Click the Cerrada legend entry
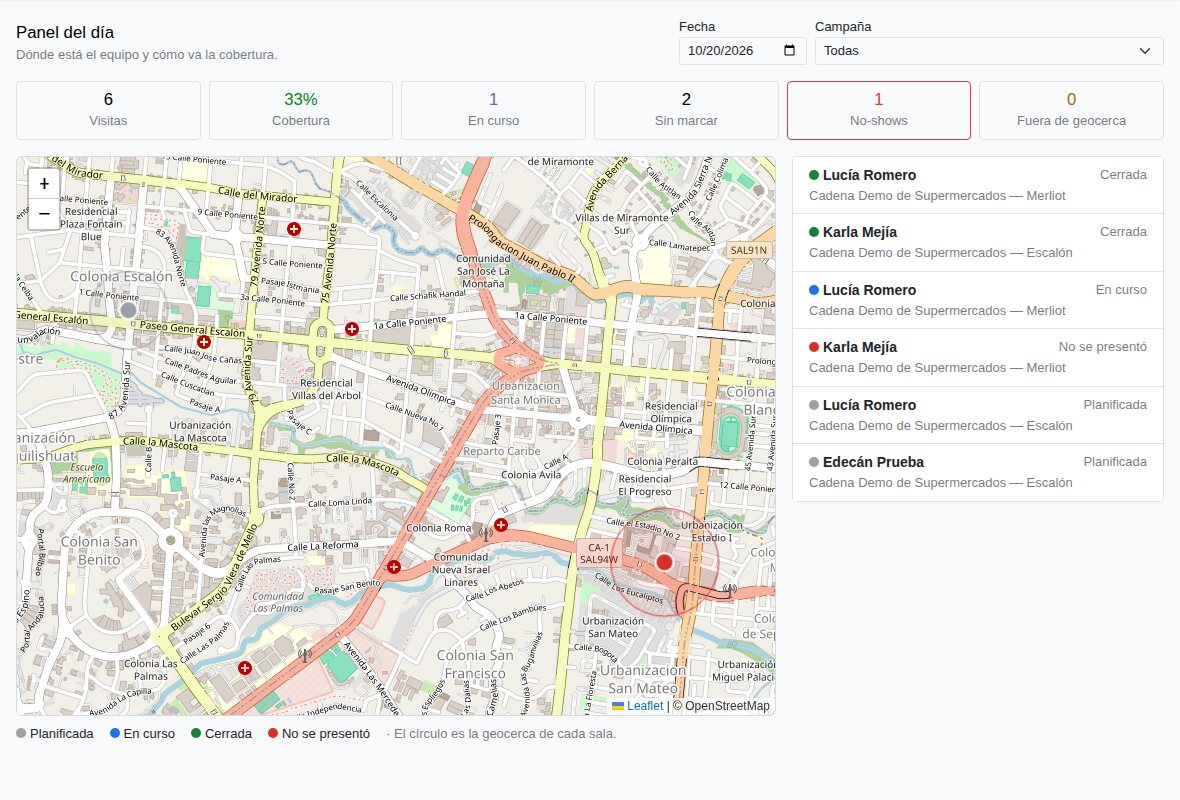The width and height of the screenshot is (1180, 800). tap(221, 734)
